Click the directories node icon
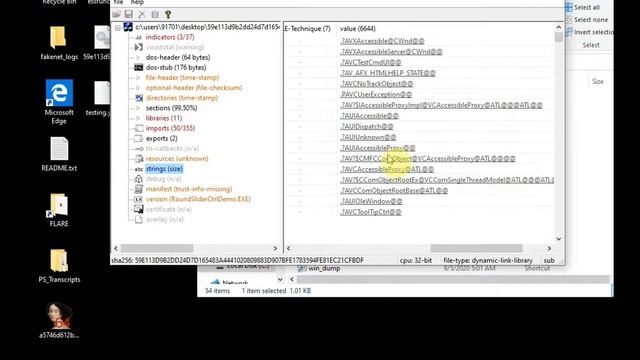The image size is (640, 360). 139,98
